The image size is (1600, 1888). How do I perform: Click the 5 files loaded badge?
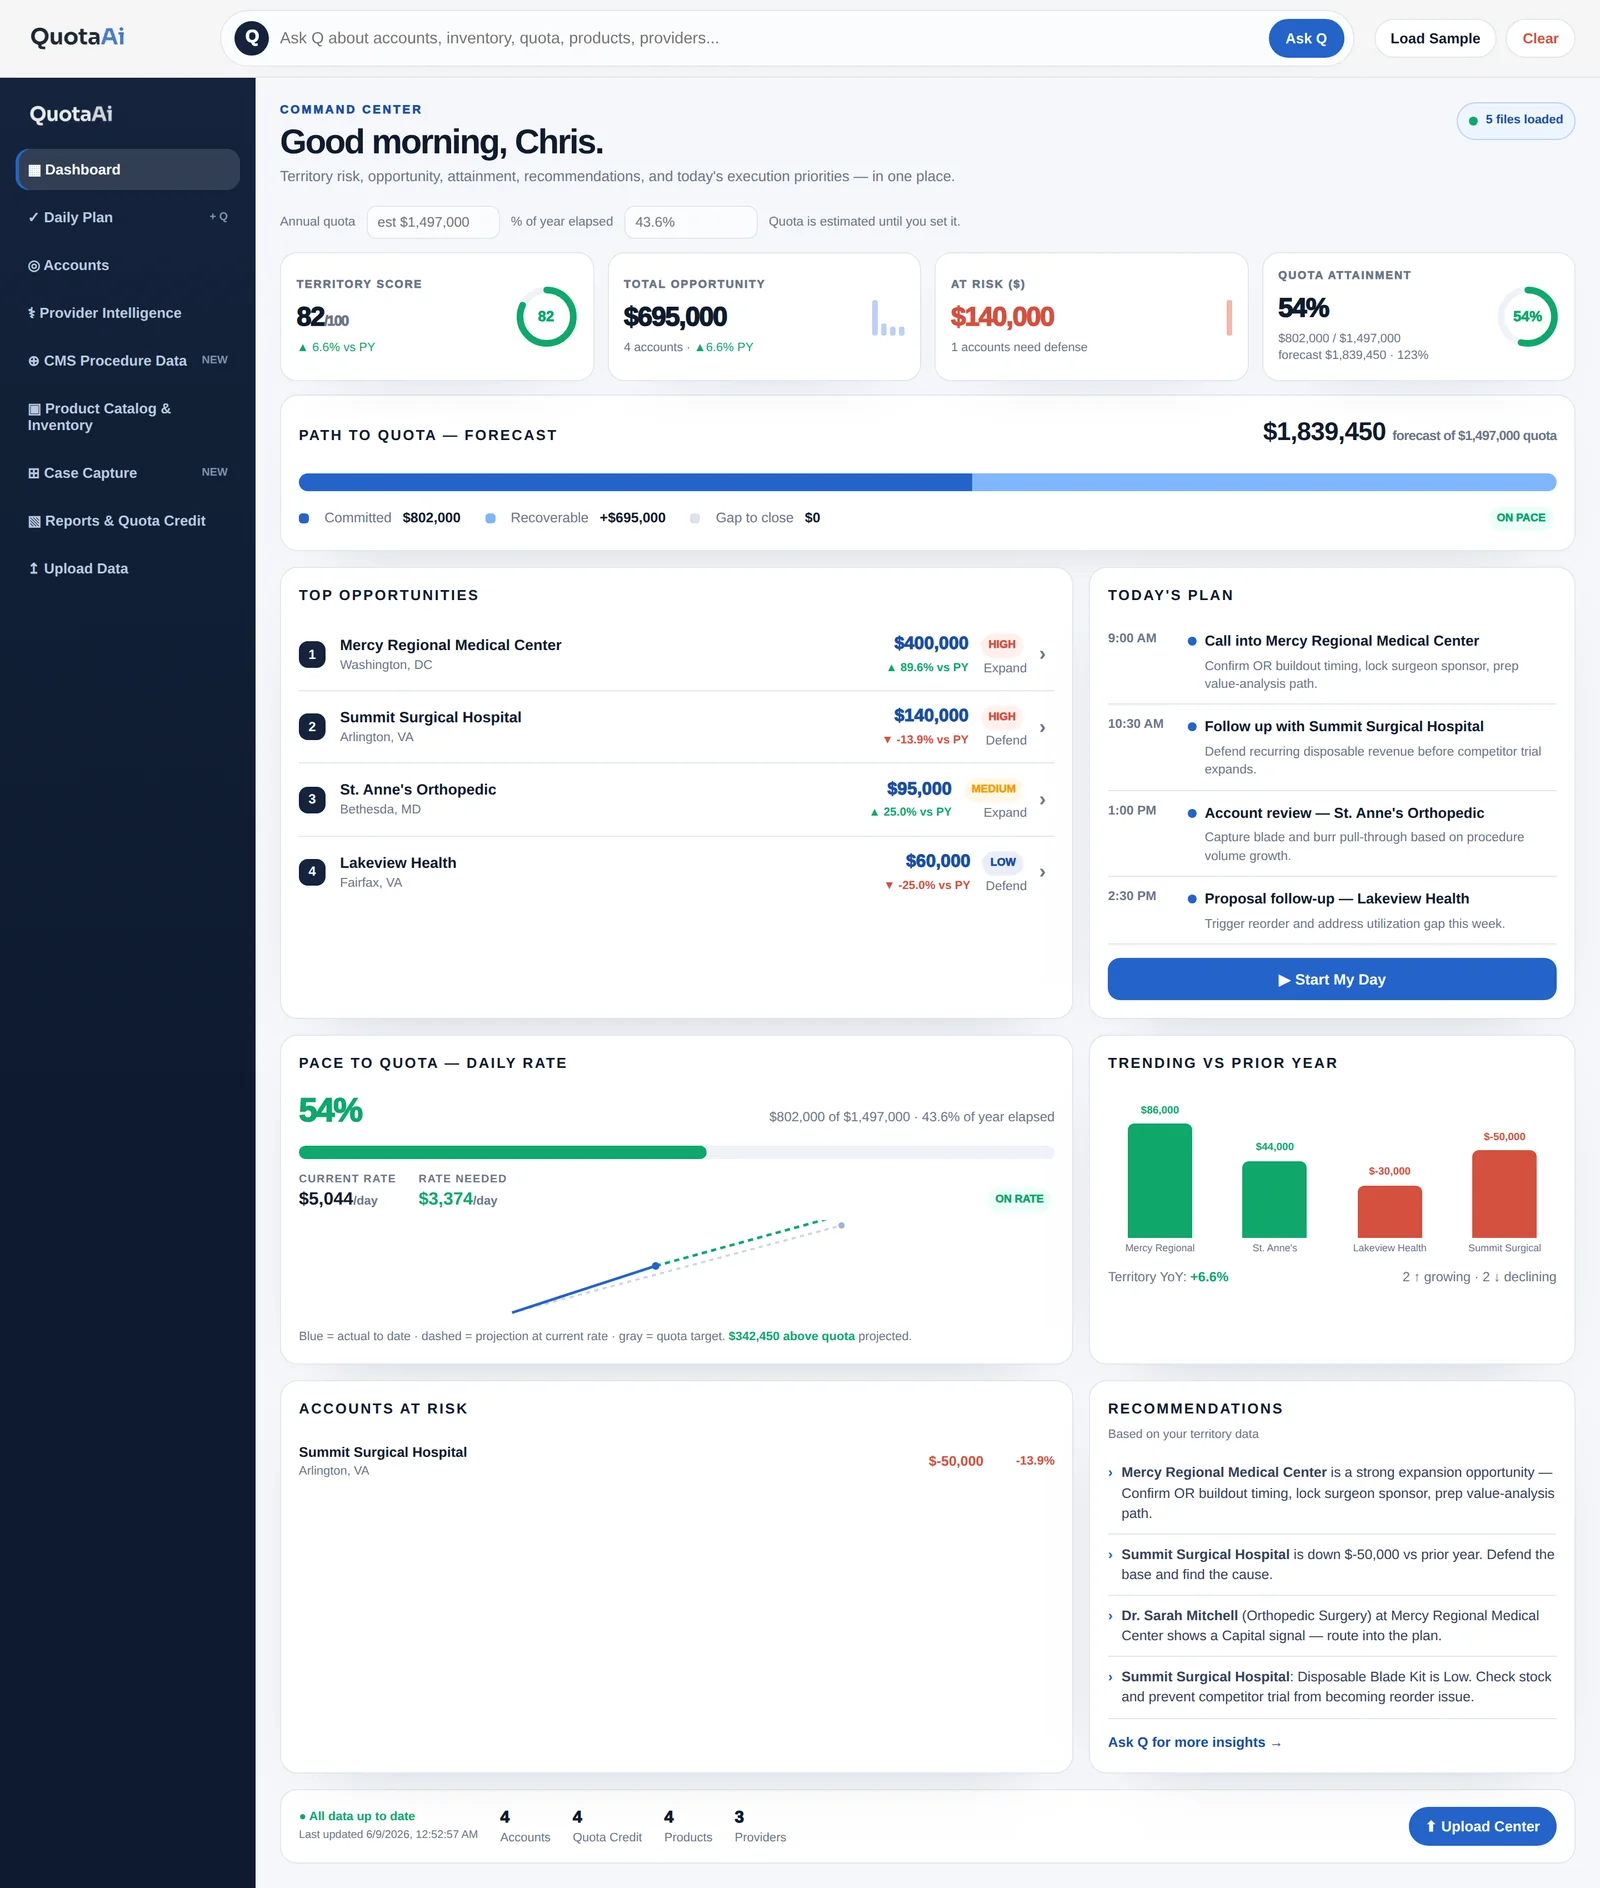(1515, 120)
